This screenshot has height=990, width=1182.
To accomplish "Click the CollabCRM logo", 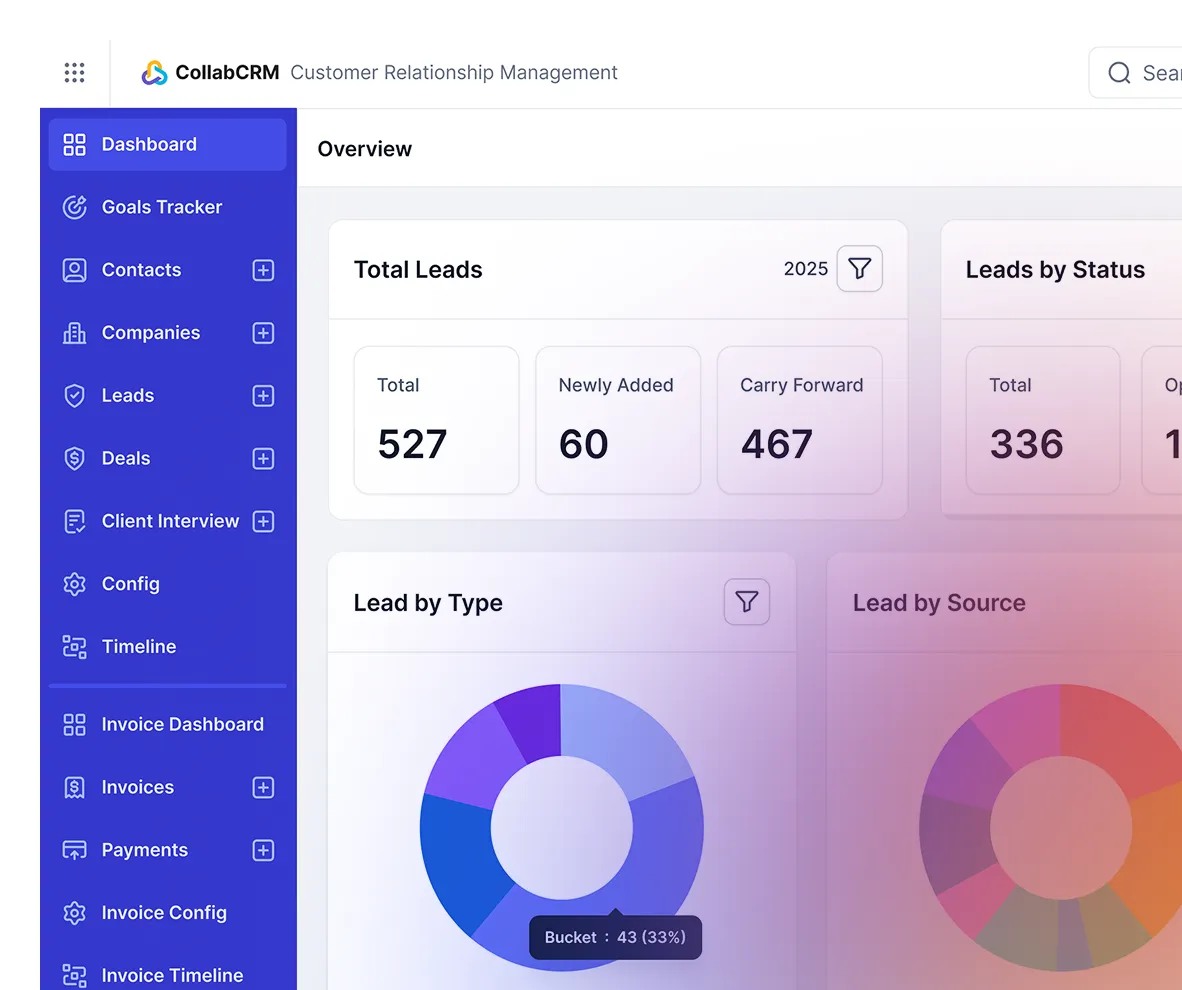I will [154, 72].
